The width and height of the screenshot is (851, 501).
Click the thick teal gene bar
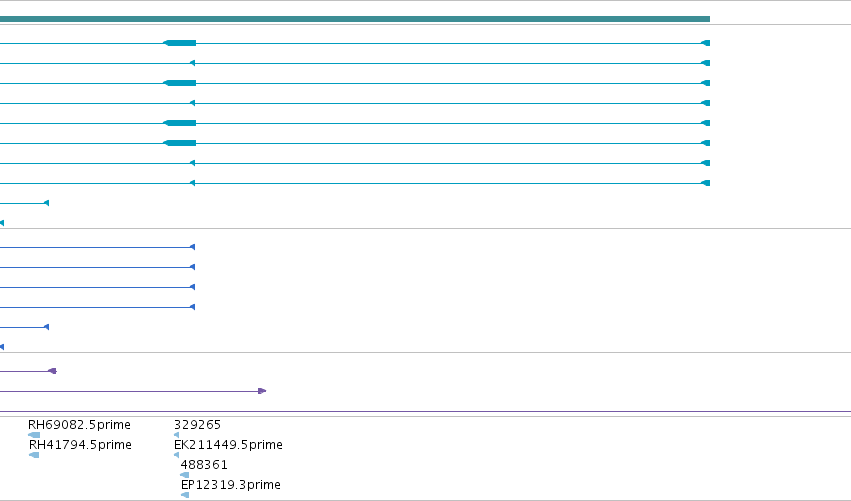coord(355,19)
